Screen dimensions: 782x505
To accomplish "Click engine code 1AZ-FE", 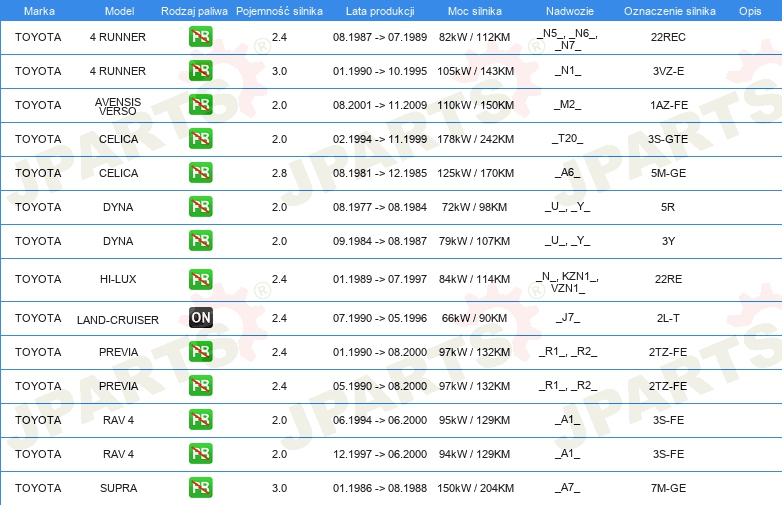I will 669,105.
